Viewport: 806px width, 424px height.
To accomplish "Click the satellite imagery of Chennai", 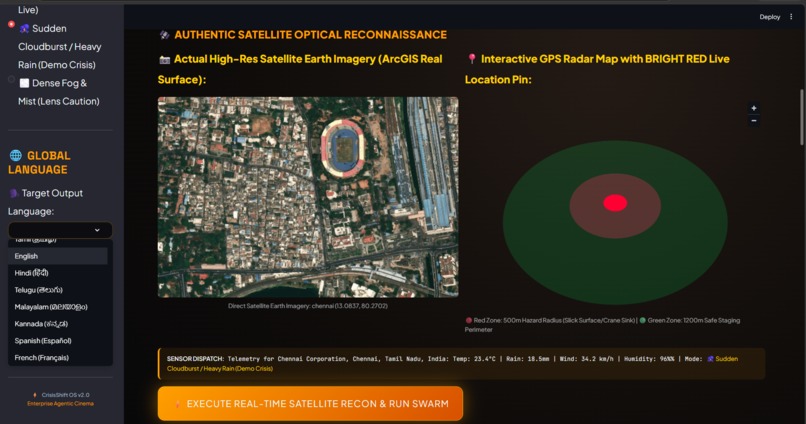I will [308, 197].
